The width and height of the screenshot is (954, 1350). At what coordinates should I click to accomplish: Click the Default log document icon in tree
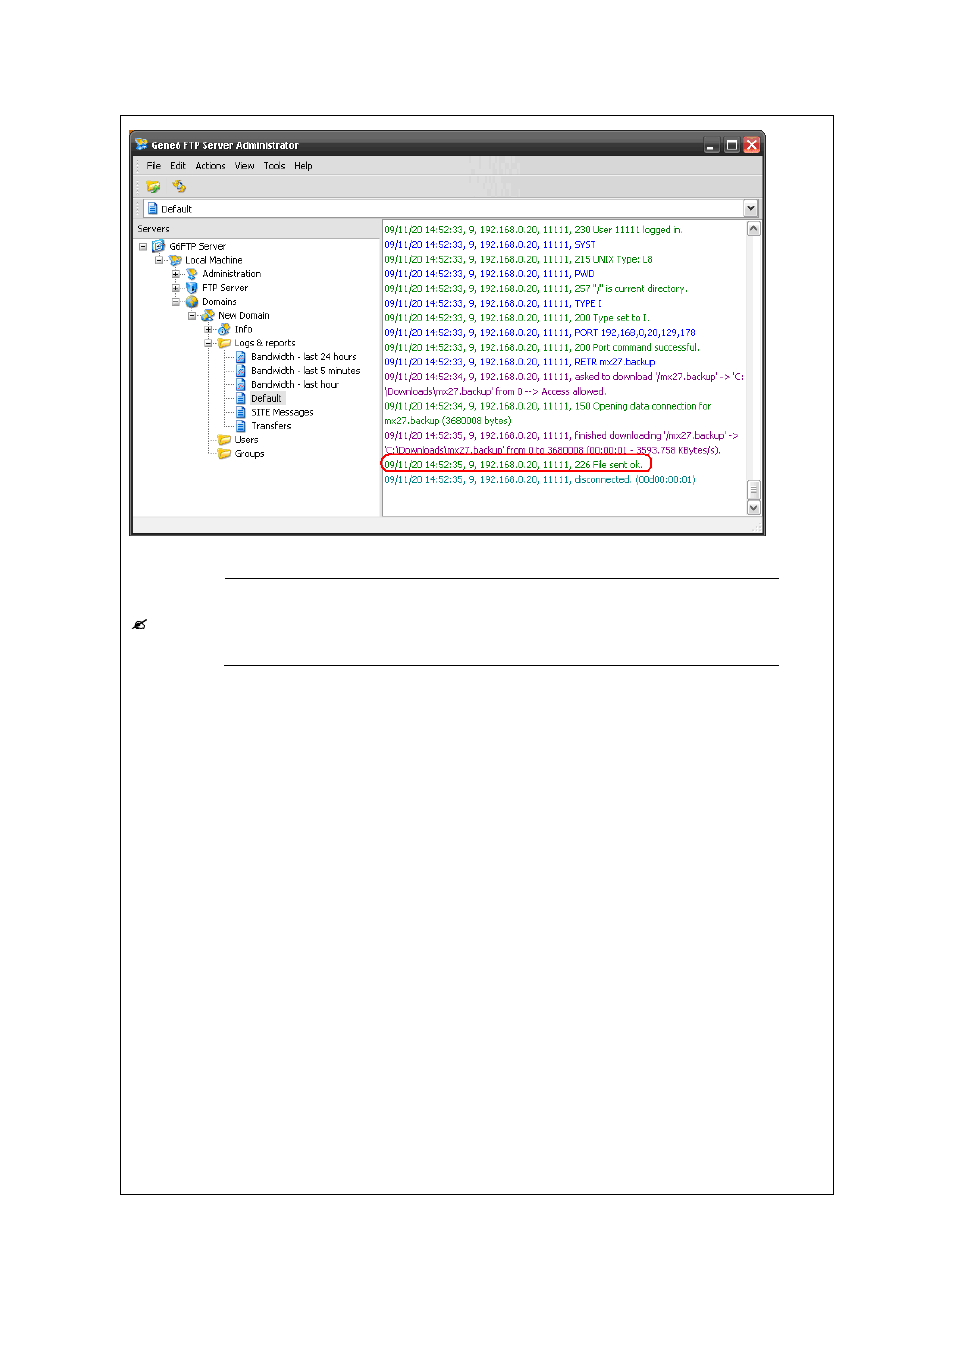(x=241, y=398)
